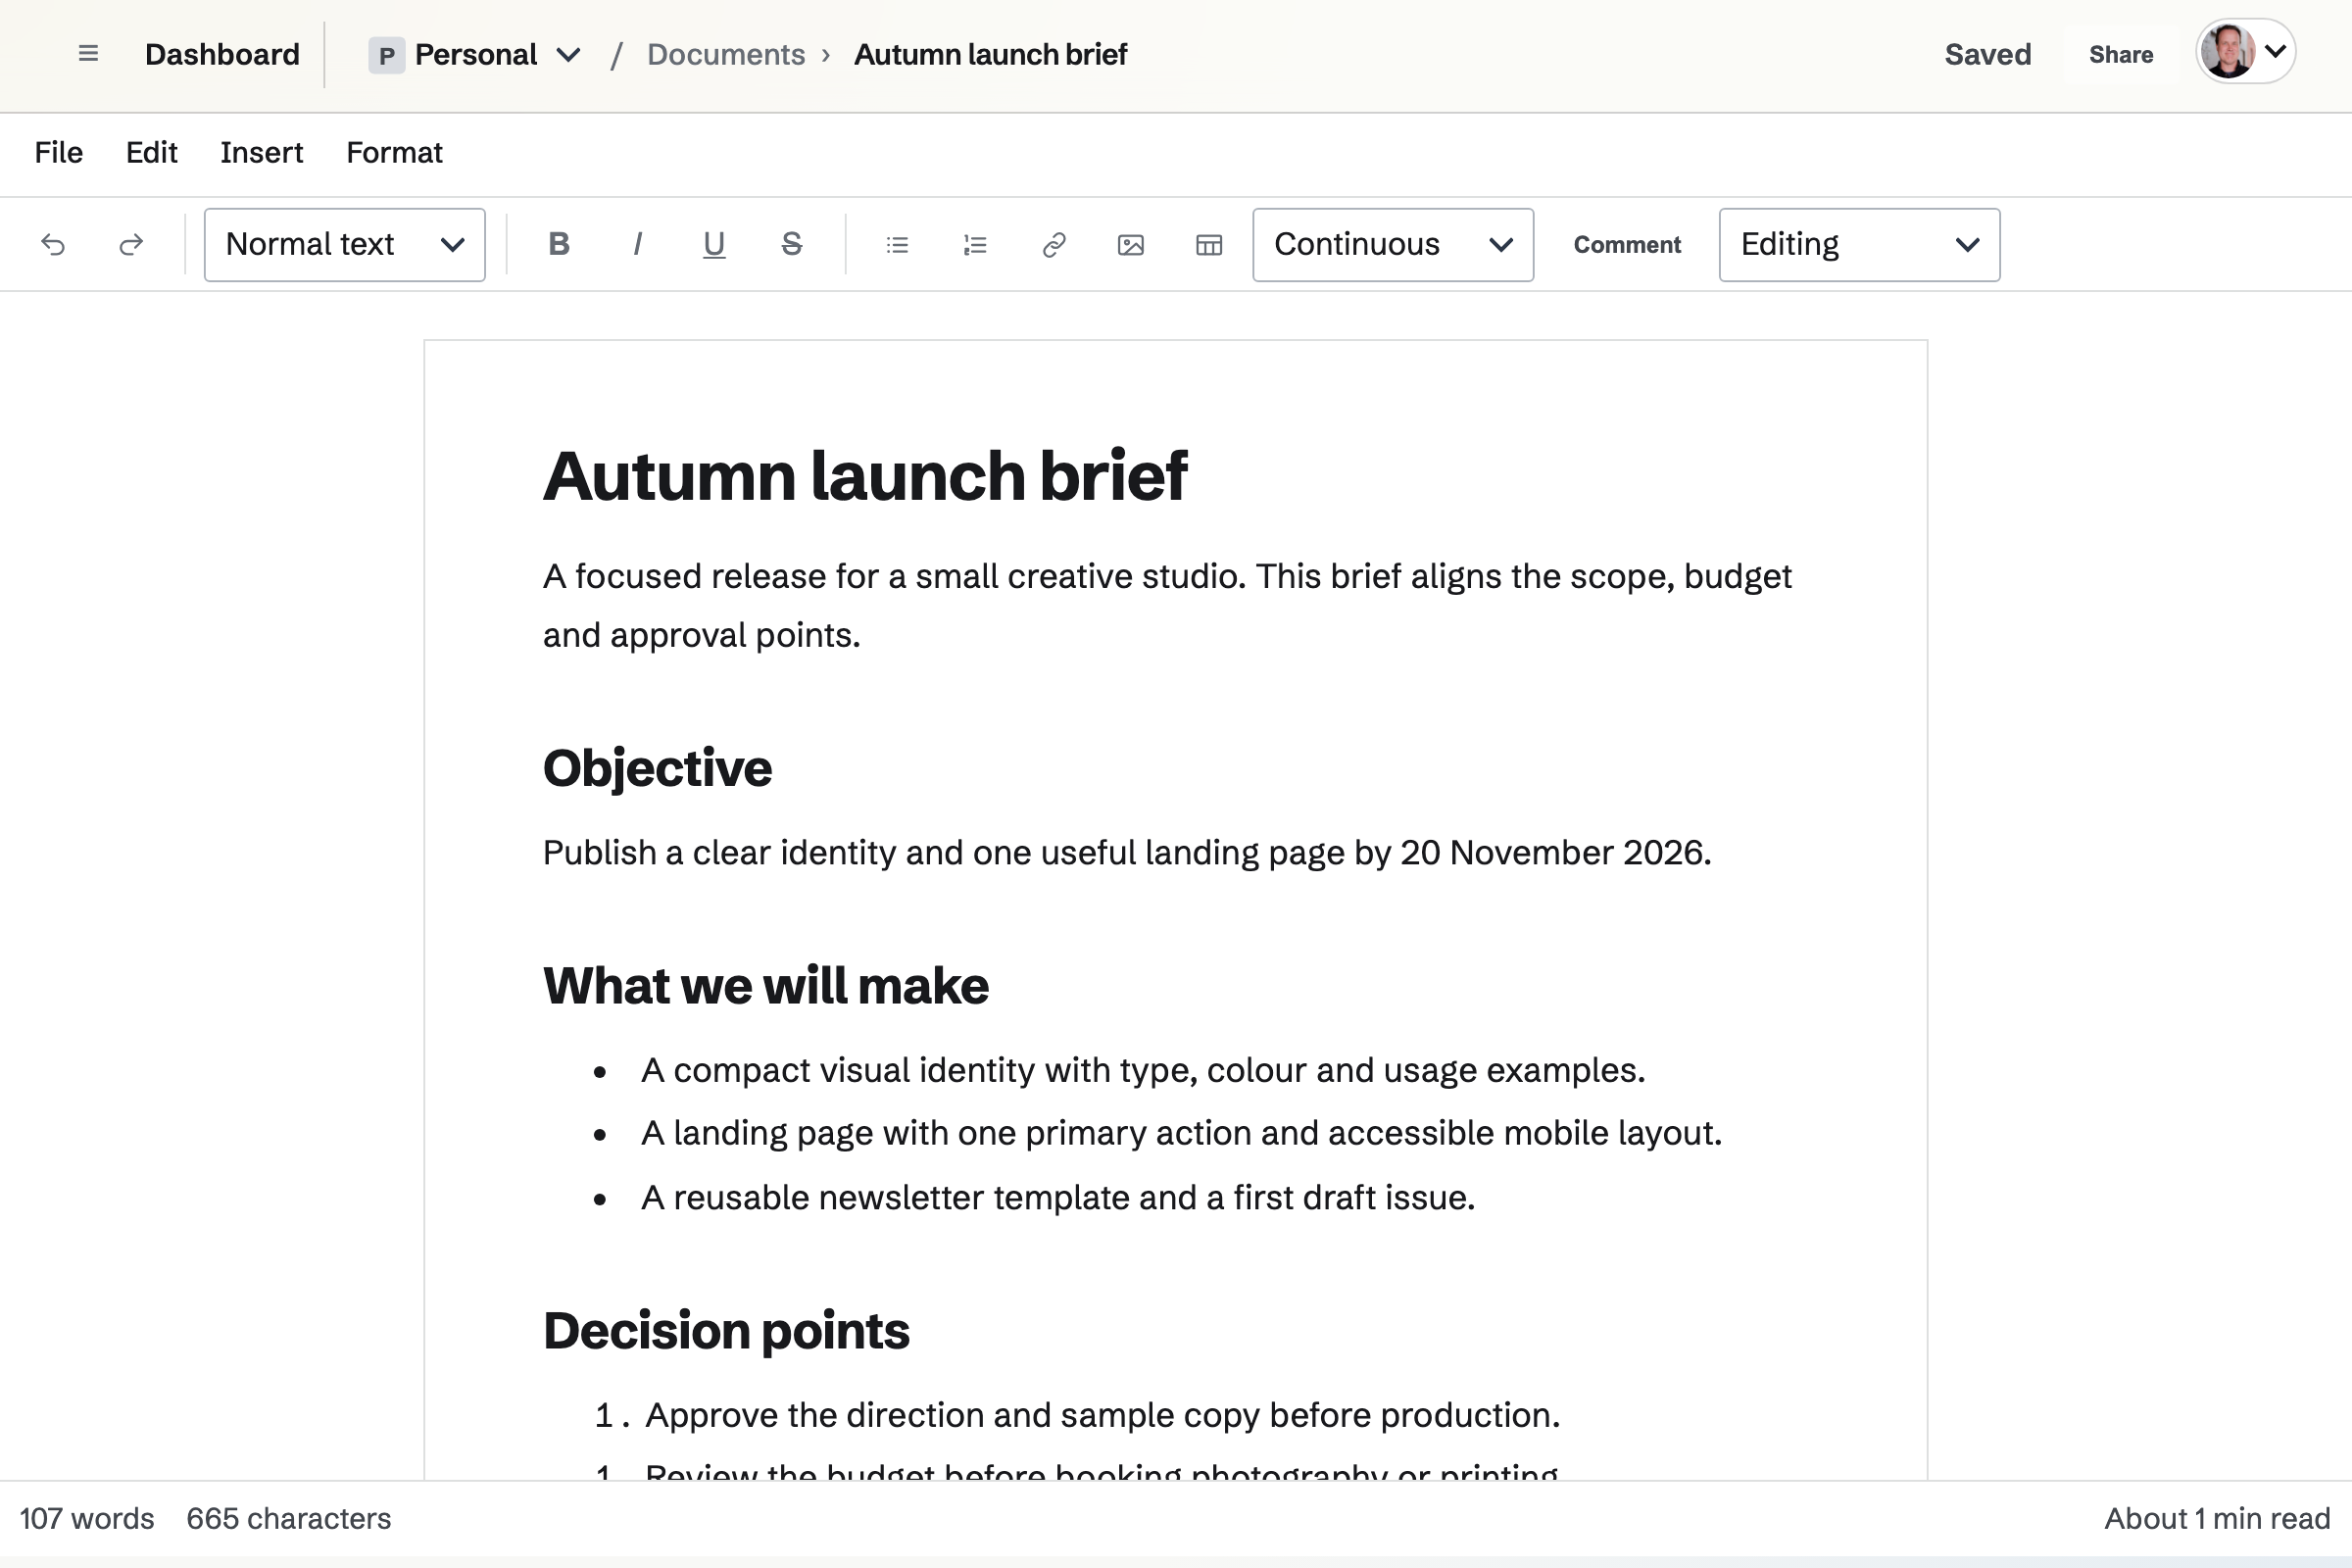The image size is (2352, 1568).
Task: Click the 665 characters counter
Action: (288, 1519)
